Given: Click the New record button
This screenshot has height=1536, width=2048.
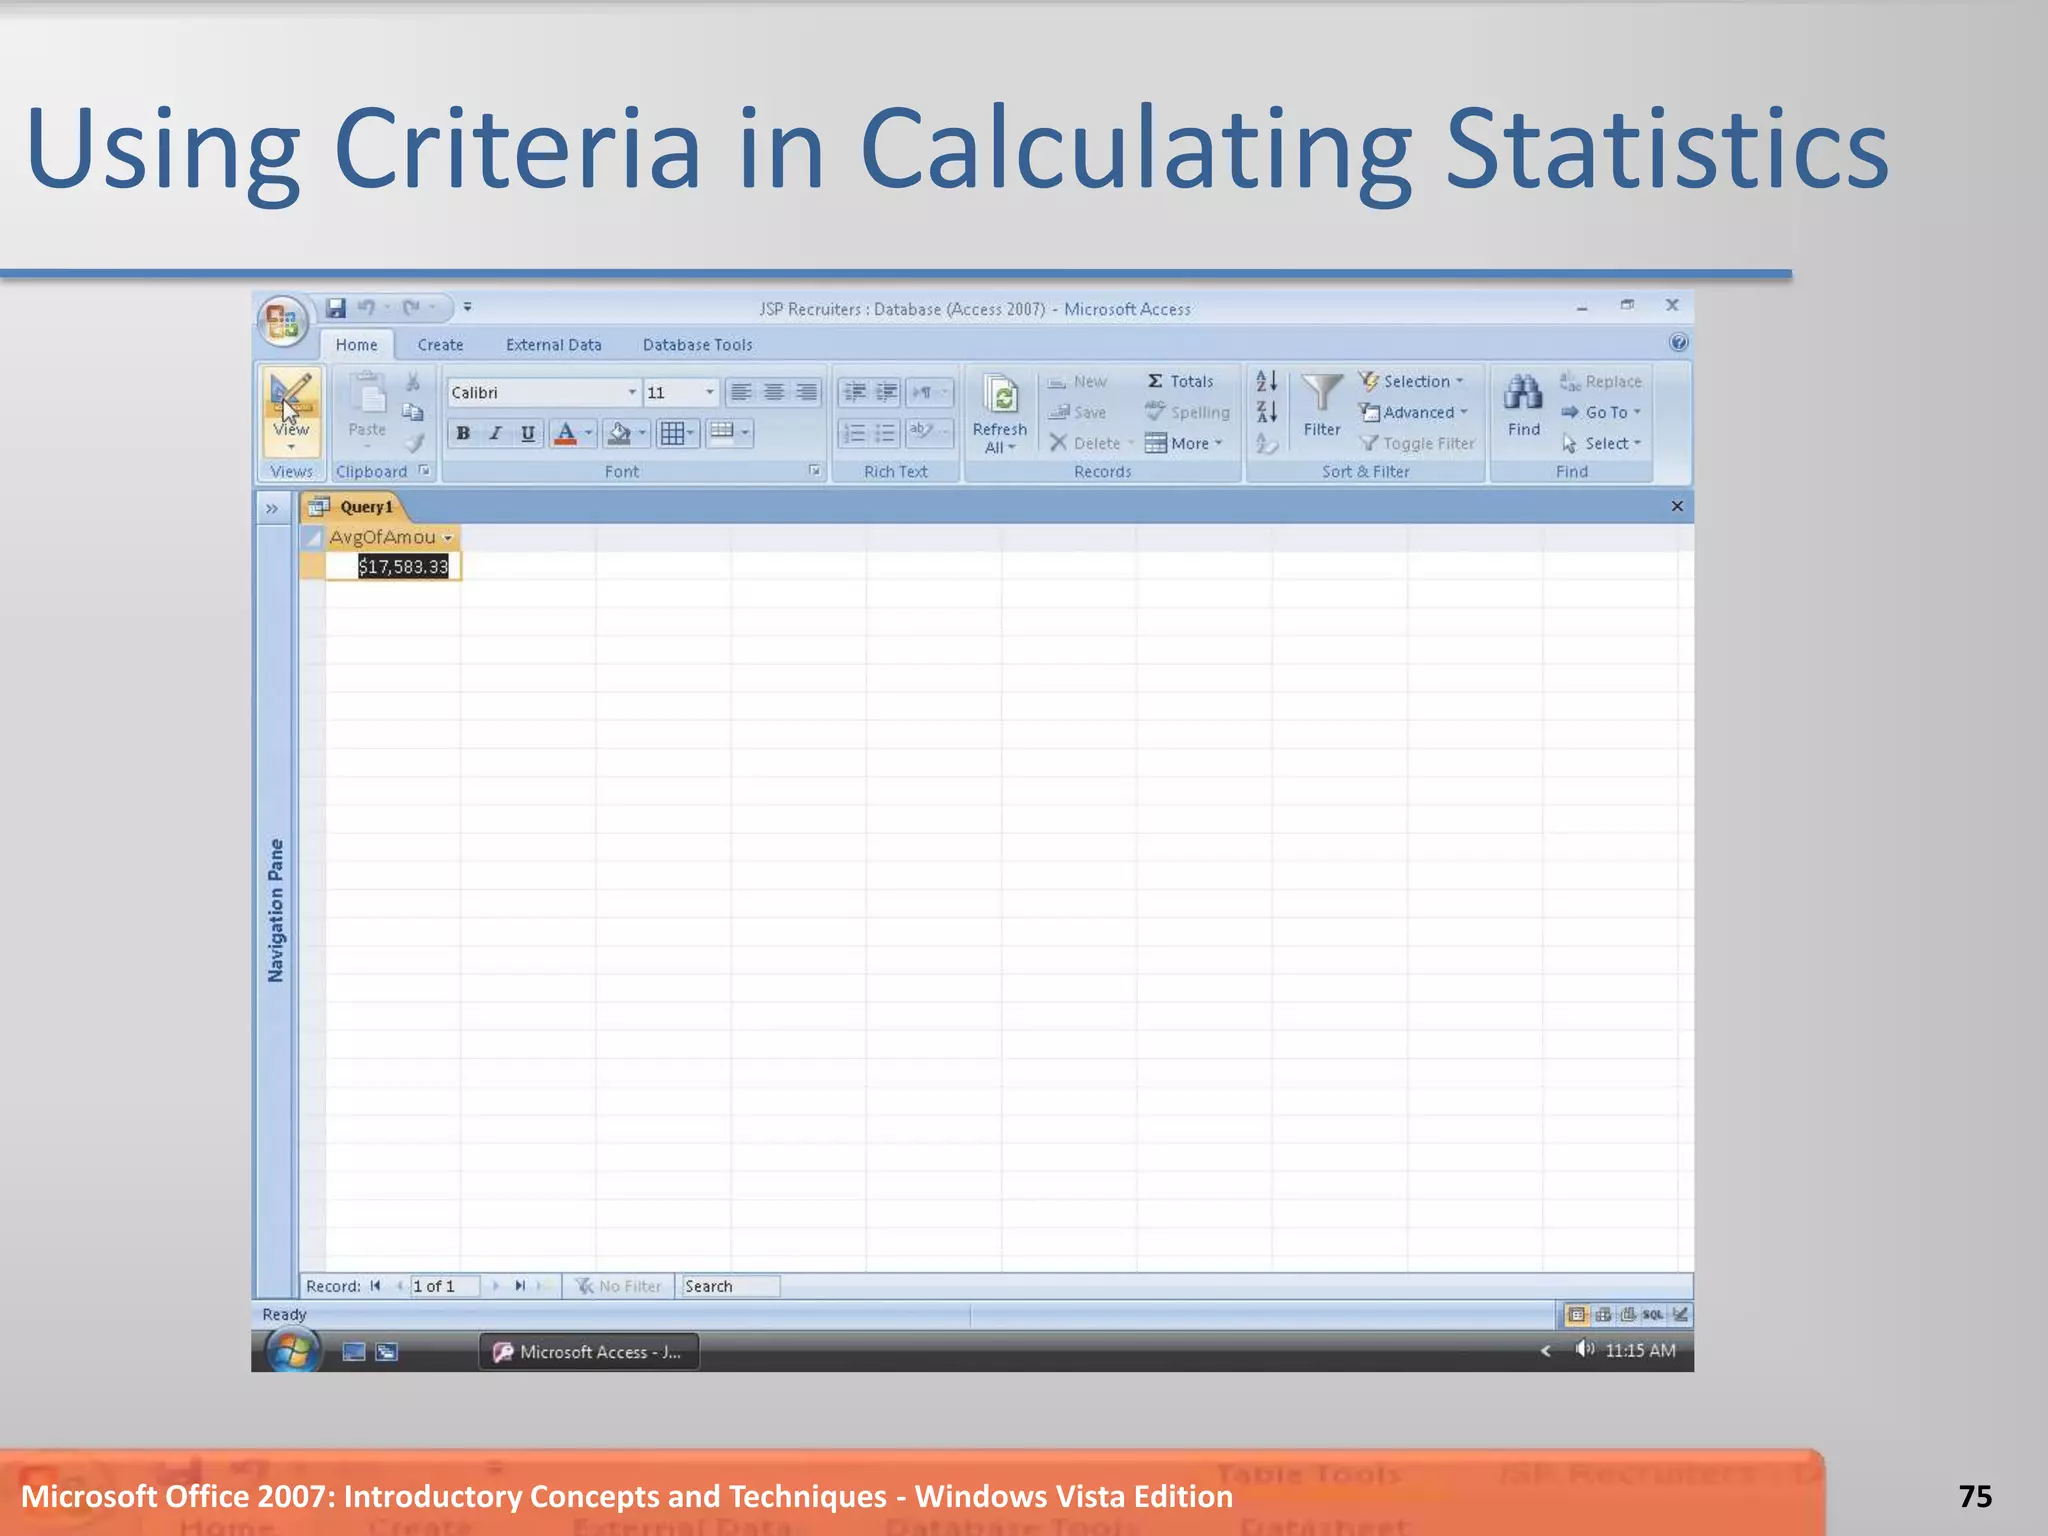Looking at the screenshot, I should pyautogui.click(x=1077, y=381).
